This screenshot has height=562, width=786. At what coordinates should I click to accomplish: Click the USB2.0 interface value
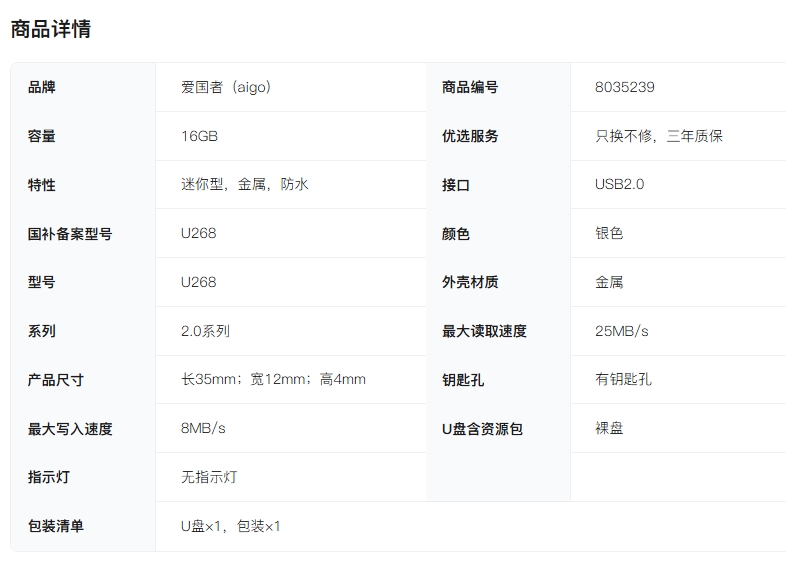pyautogui.click(x=619, y=184)
